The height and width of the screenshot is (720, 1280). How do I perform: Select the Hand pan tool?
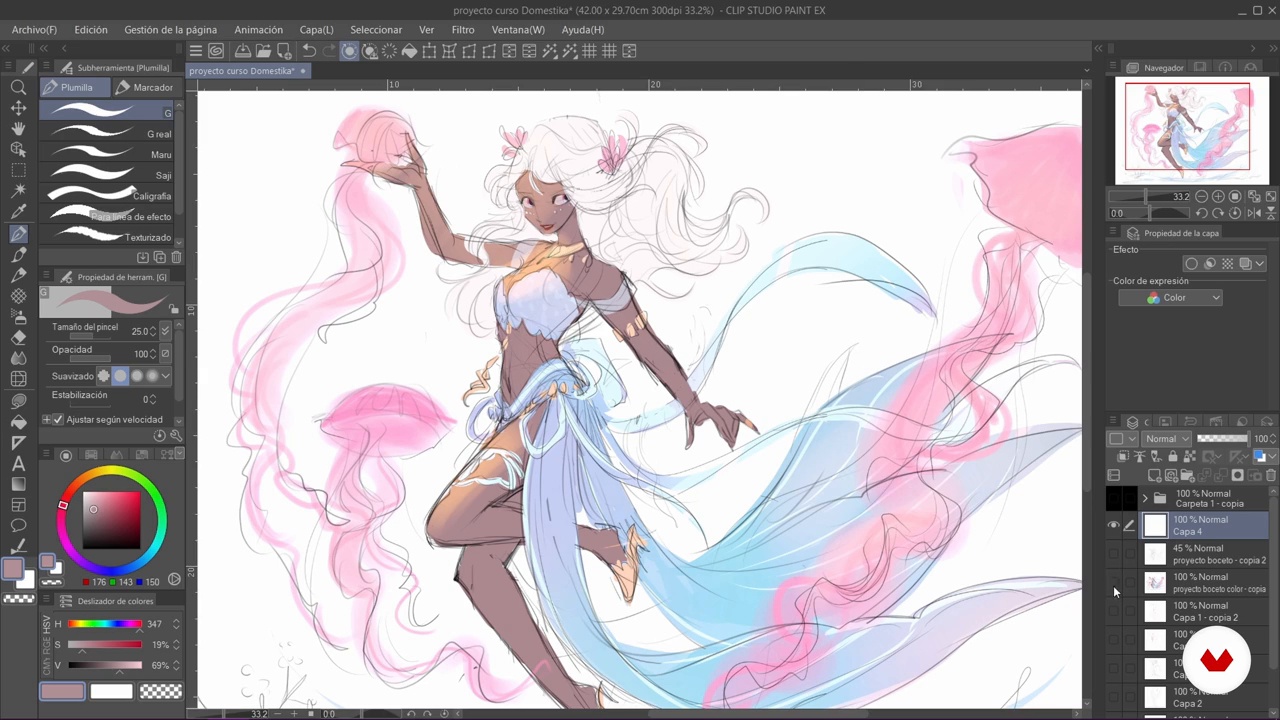[x=18, y=129]
